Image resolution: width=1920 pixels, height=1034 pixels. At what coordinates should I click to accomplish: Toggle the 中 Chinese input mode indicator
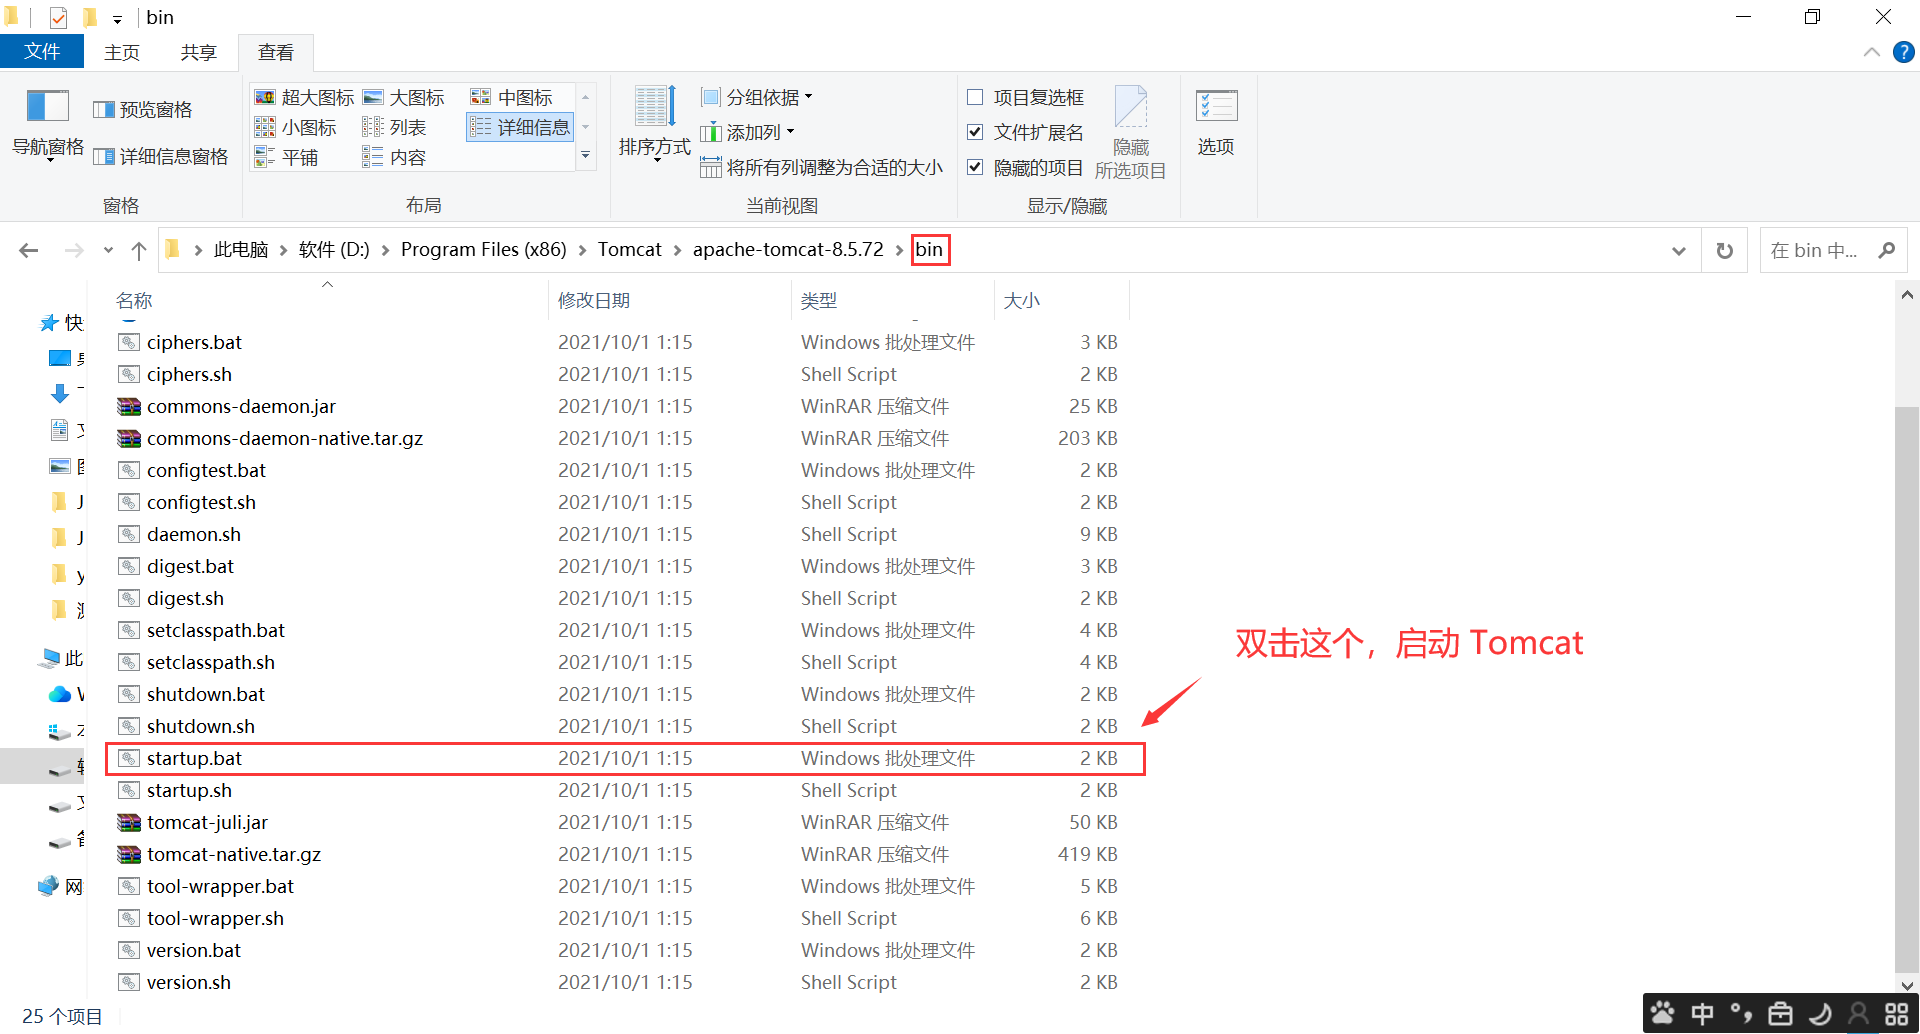[x=1702, y=1014]
